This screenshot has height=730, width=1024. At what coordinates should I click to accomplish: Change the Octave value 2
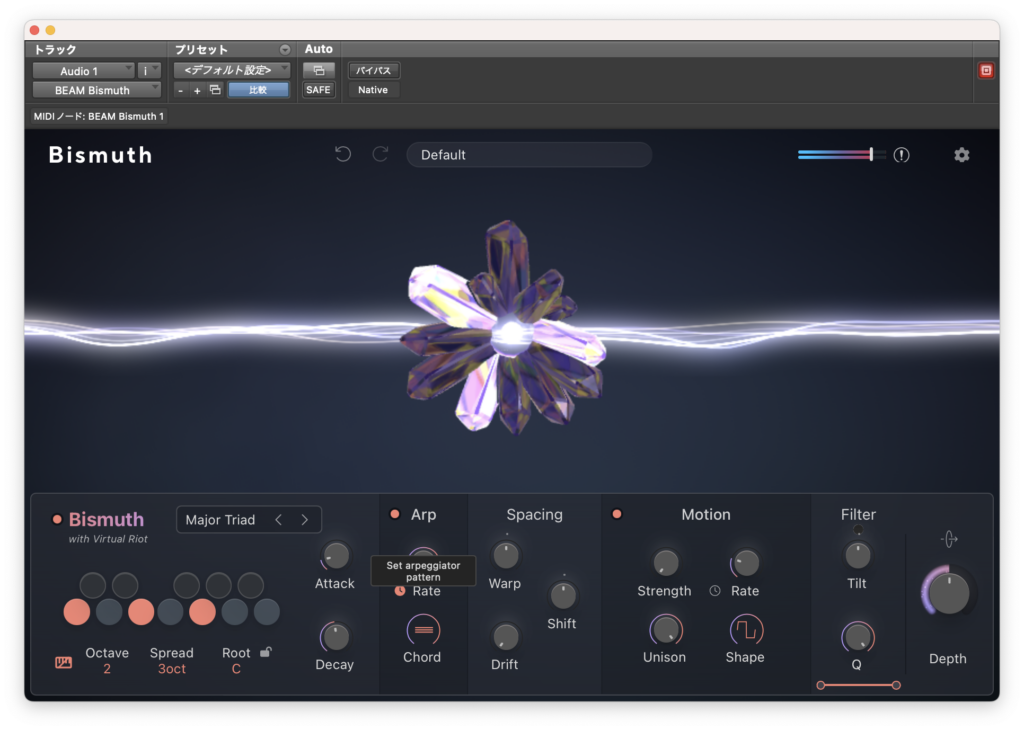pos(106,669)
